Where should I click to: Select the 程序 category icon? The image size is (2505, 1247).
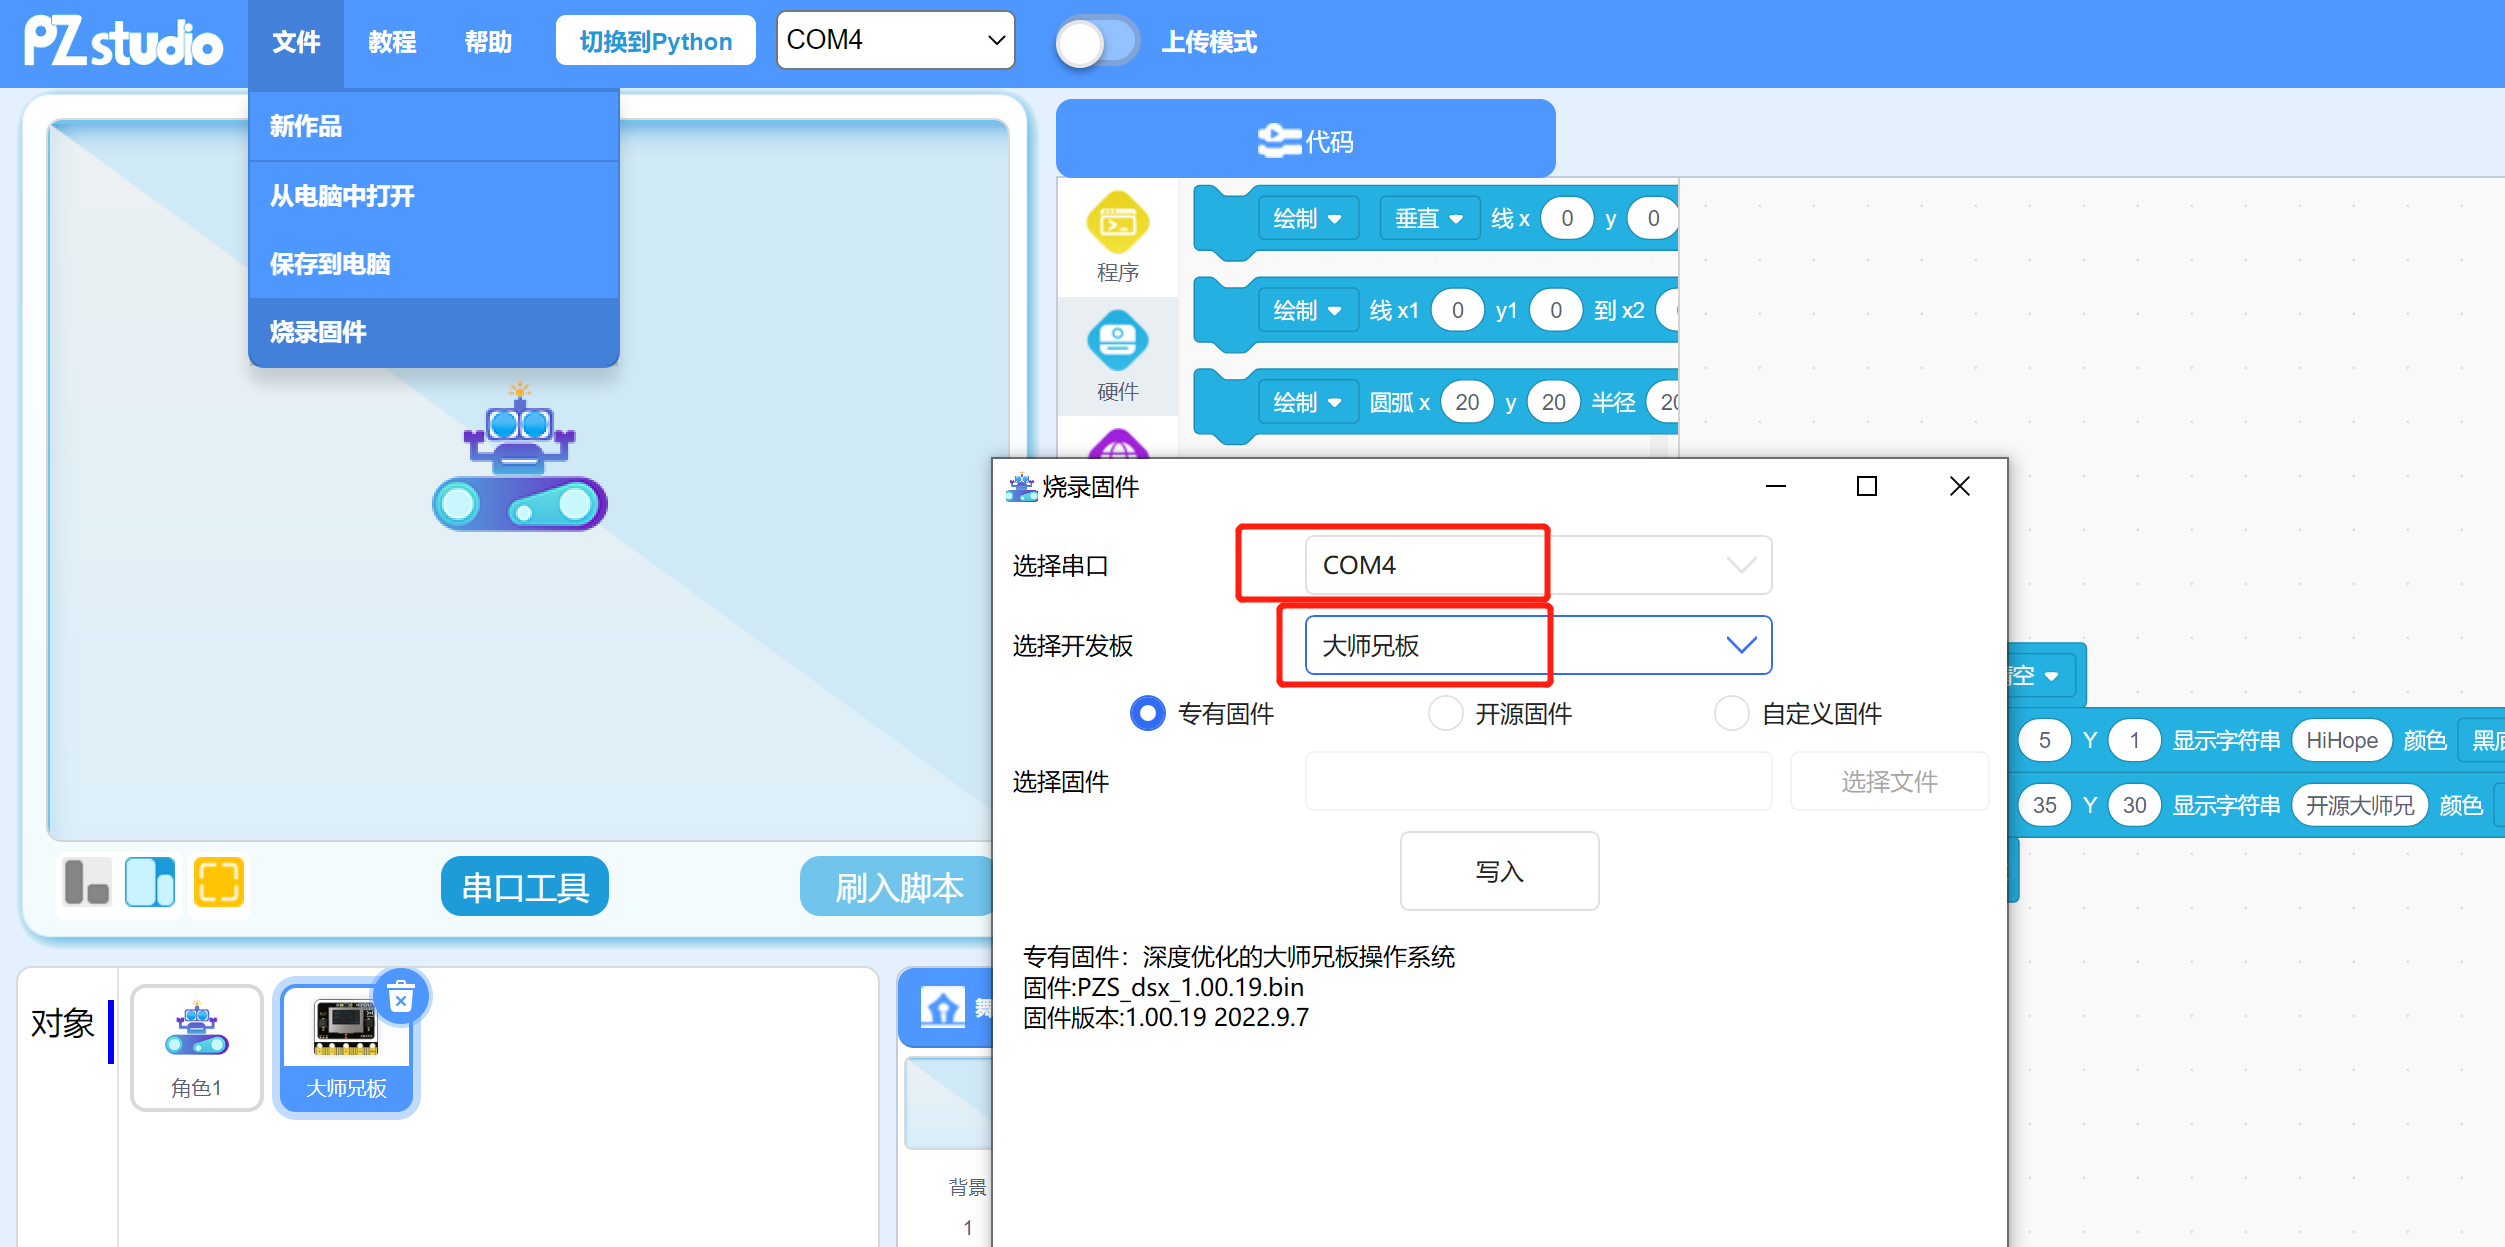[1117, 238]
